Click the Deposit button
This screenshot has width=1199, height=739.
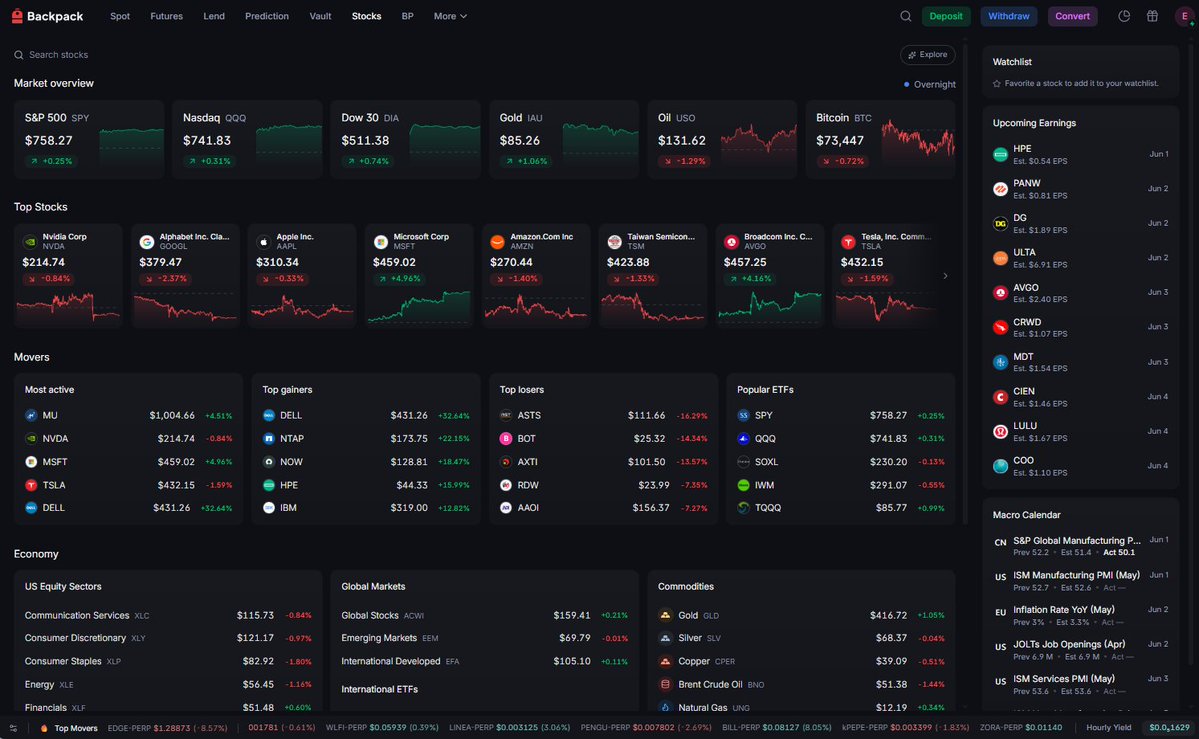[946, 16]
